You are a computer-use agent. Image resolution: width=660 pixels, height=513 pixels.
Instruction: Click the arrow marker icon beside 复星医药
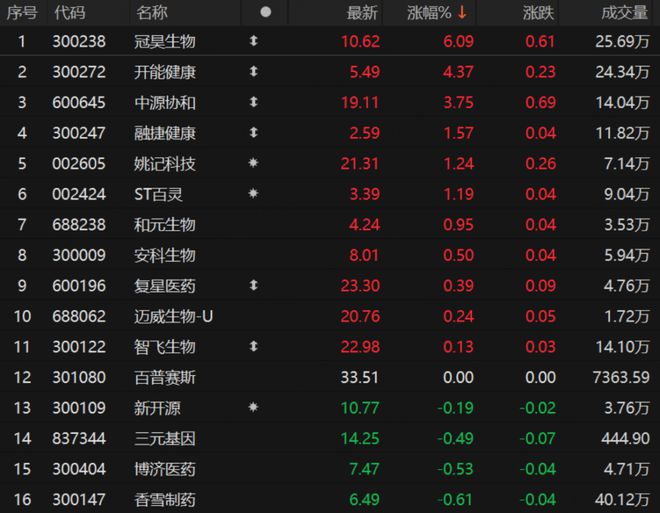tap(253, 285)
